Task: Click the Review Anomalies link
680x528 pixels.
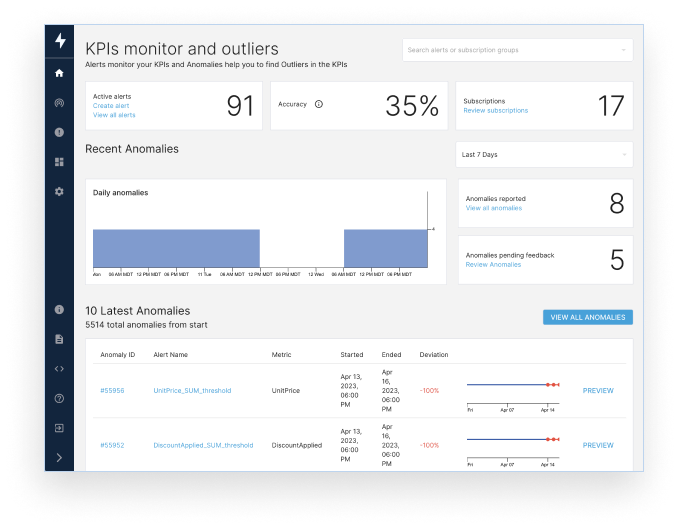Action: 493,264
